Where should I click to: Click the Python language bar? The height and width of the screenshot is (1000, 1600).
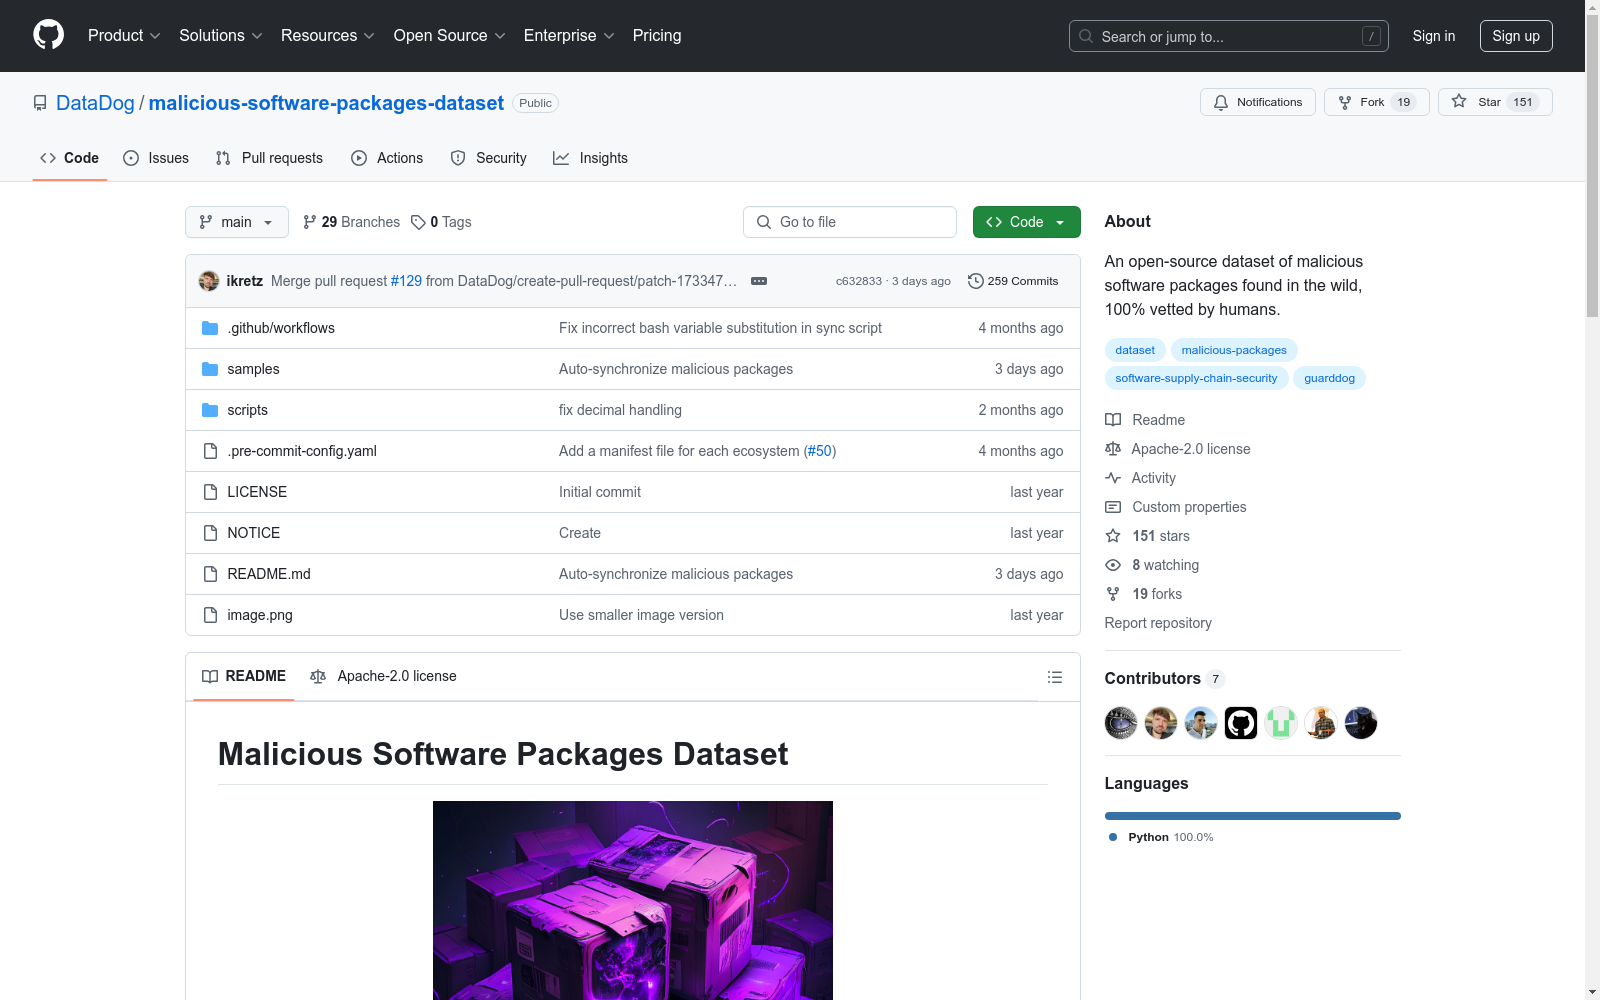1253,816
